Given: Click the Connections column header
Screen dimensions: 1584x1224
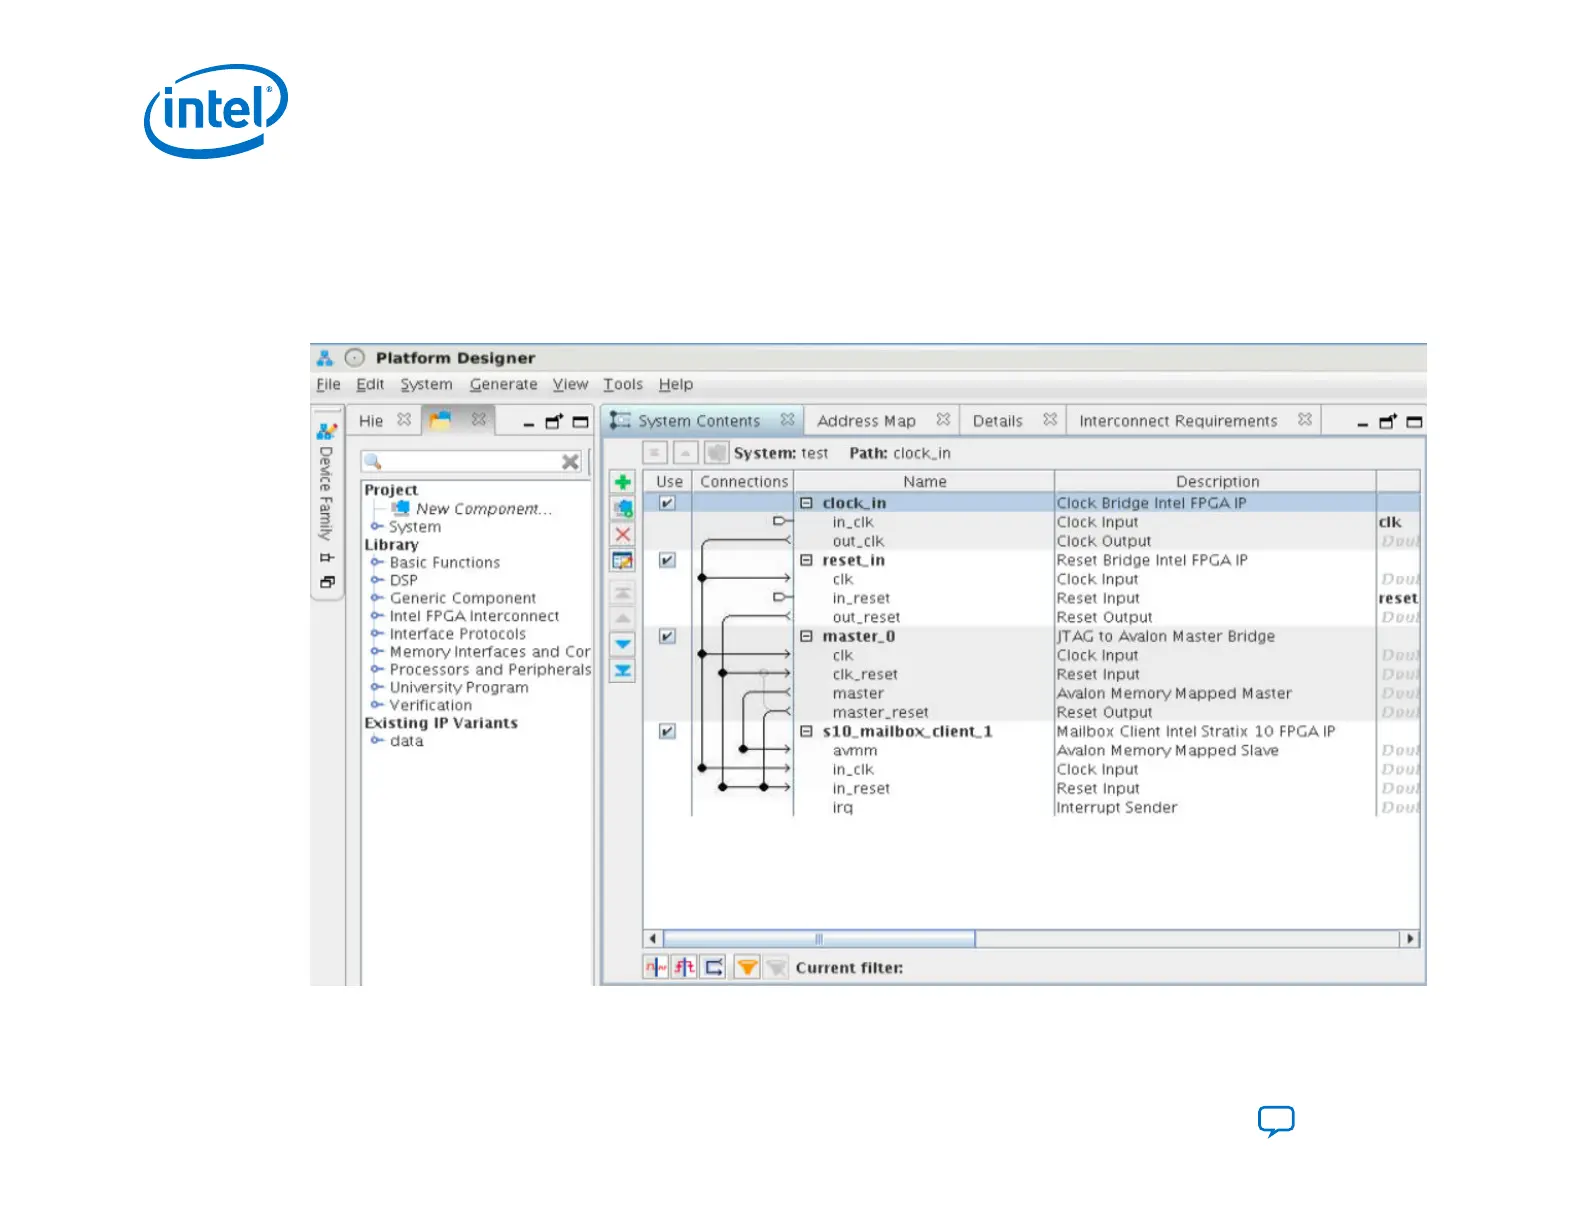Looking at the screenshot, I should coord(744,481).
